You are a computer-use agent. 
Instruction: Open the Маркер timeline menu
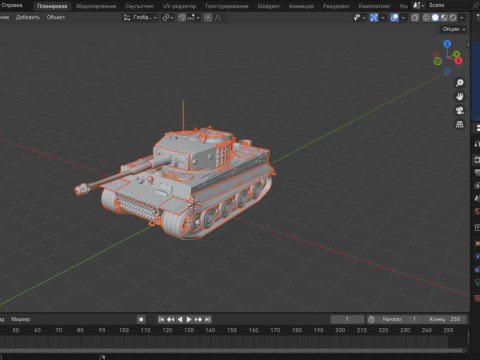(x=21, y=319)
